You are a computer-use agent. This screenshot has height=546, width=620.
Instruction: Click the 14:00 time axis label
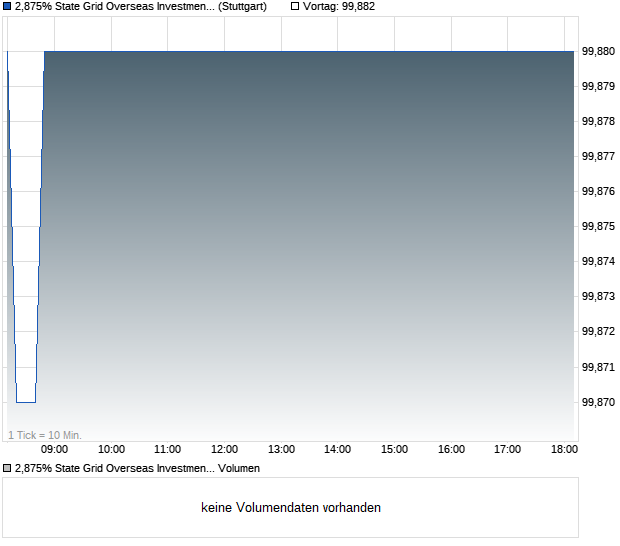click(x=338, y=450)
